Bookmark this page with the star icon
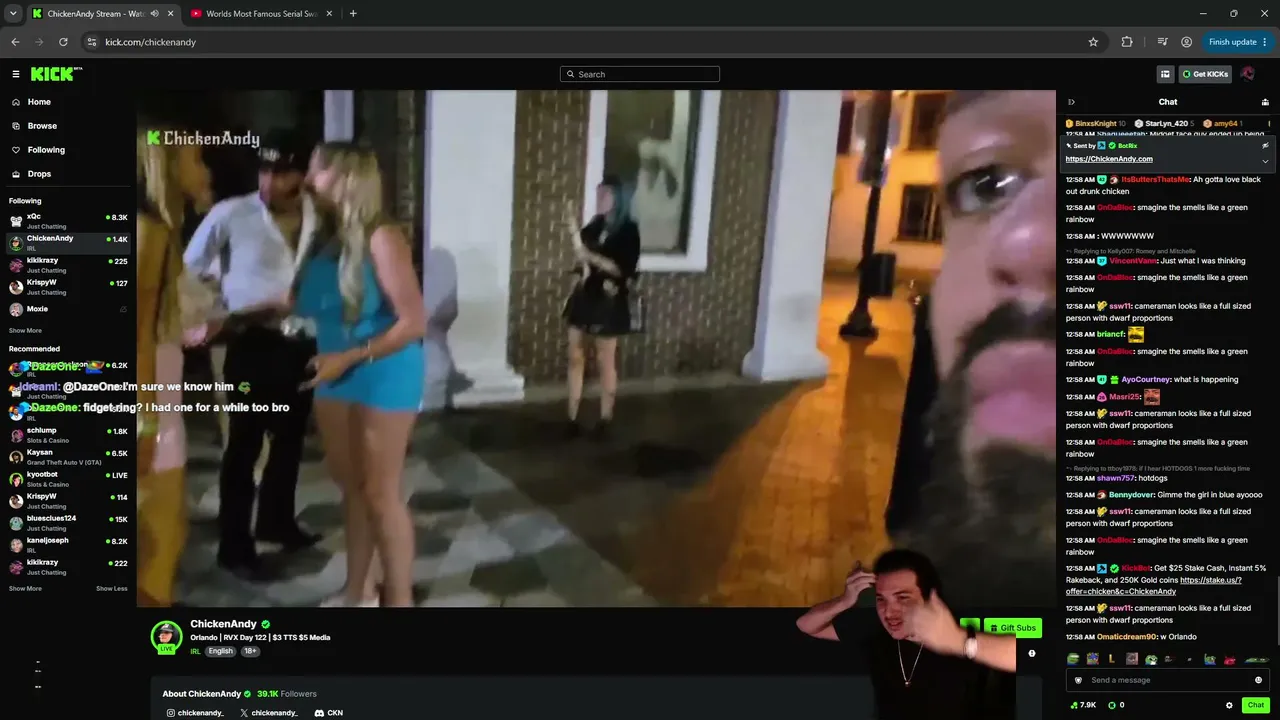 (1093, 42)
